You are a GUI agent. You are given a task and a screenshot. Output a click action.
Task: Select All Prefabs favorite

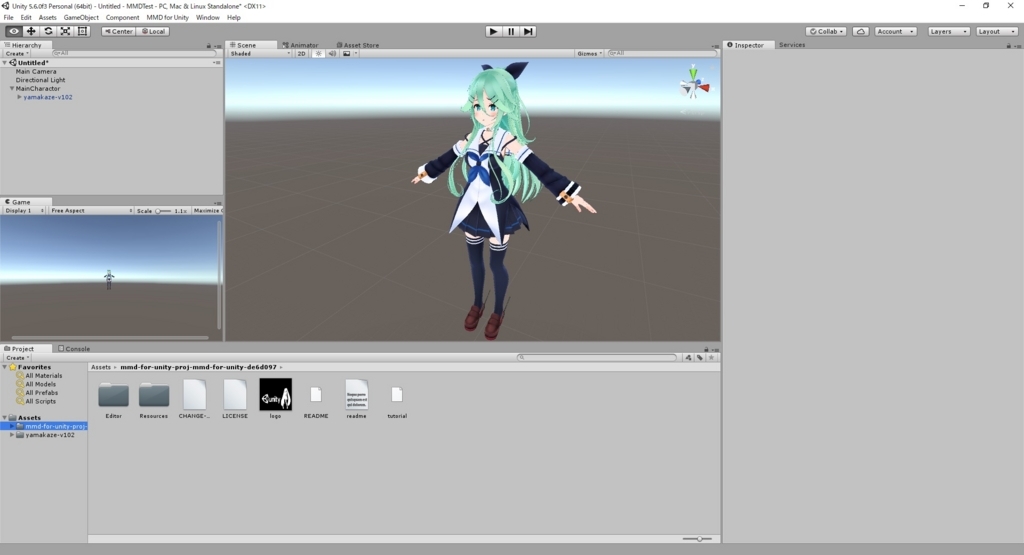41,392
